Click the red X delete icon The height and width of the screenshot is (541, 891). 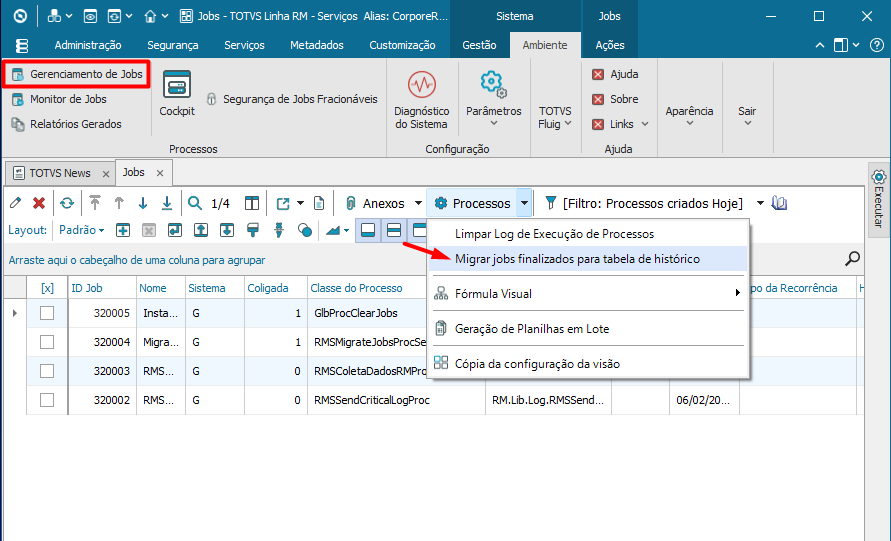39,203
